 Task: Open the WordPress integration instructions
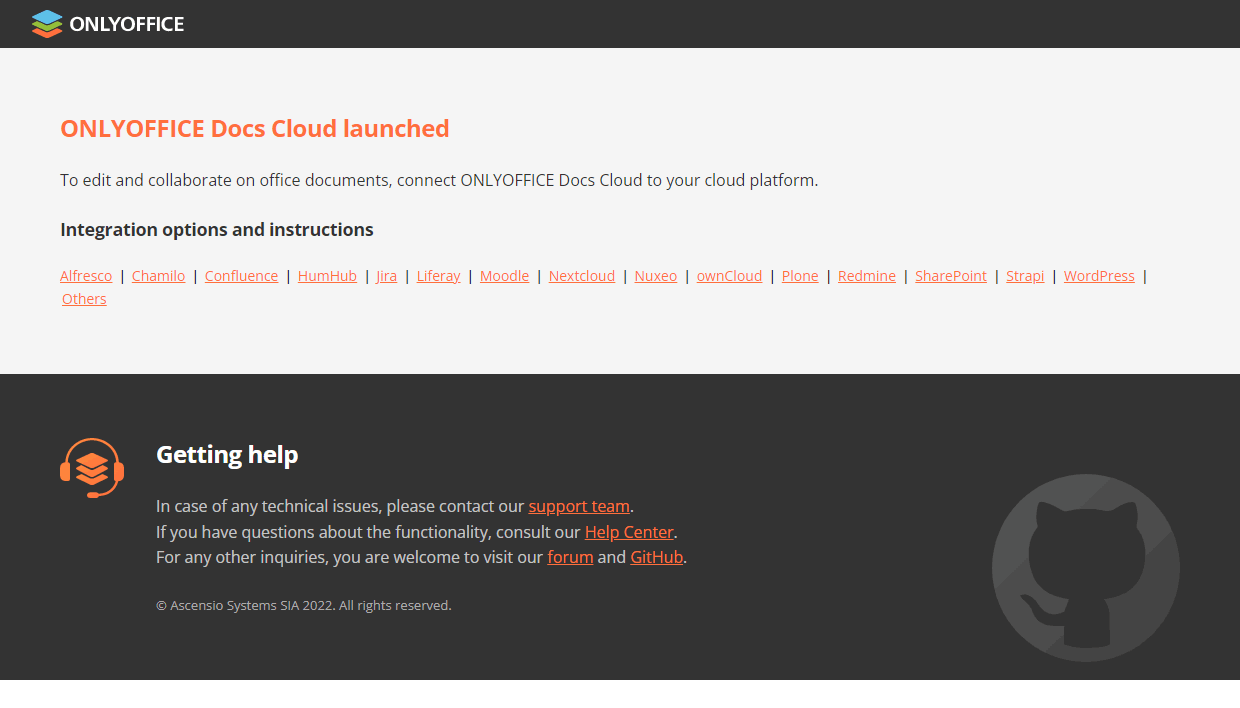1099,276
